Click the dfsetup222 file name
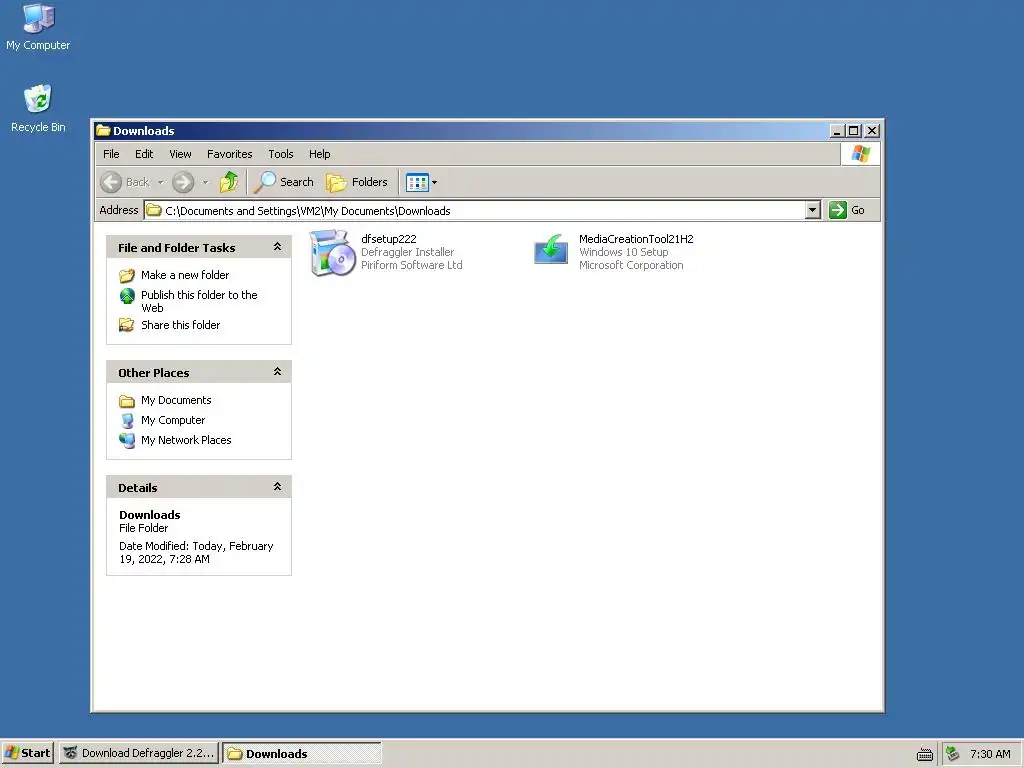1024x768 pixels. (389, 239)
